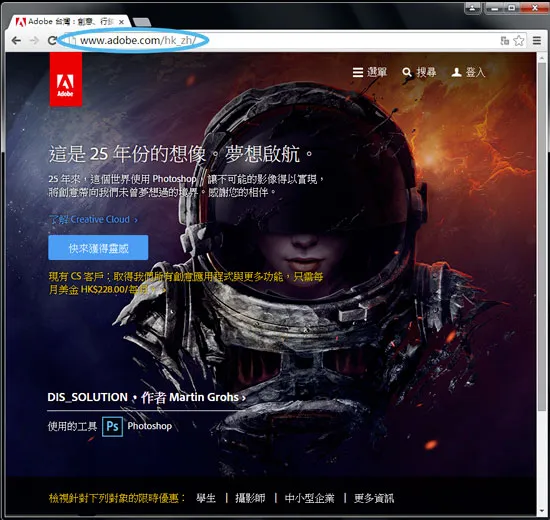Click the 使用的工具 label
The image size is (550, 520).
tap(72, 426)
